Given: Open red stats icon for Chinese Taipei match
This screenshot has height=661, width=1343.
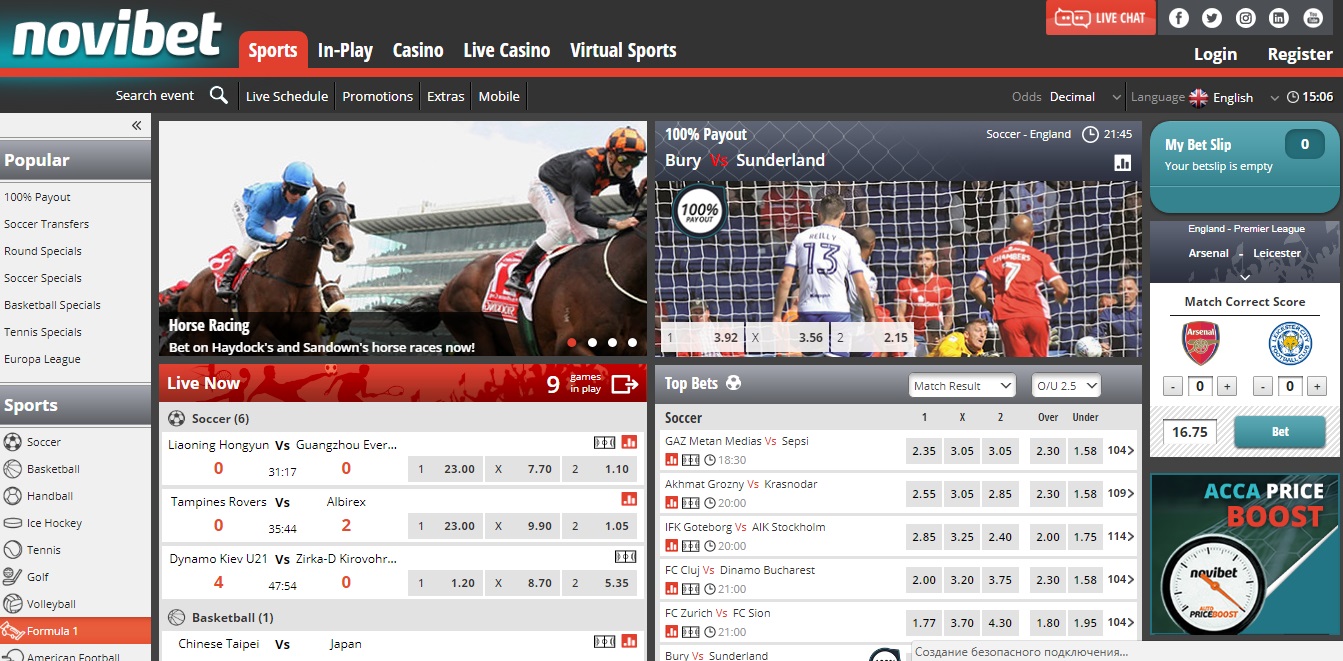Looking at the screenshot, I should [629, 641].
